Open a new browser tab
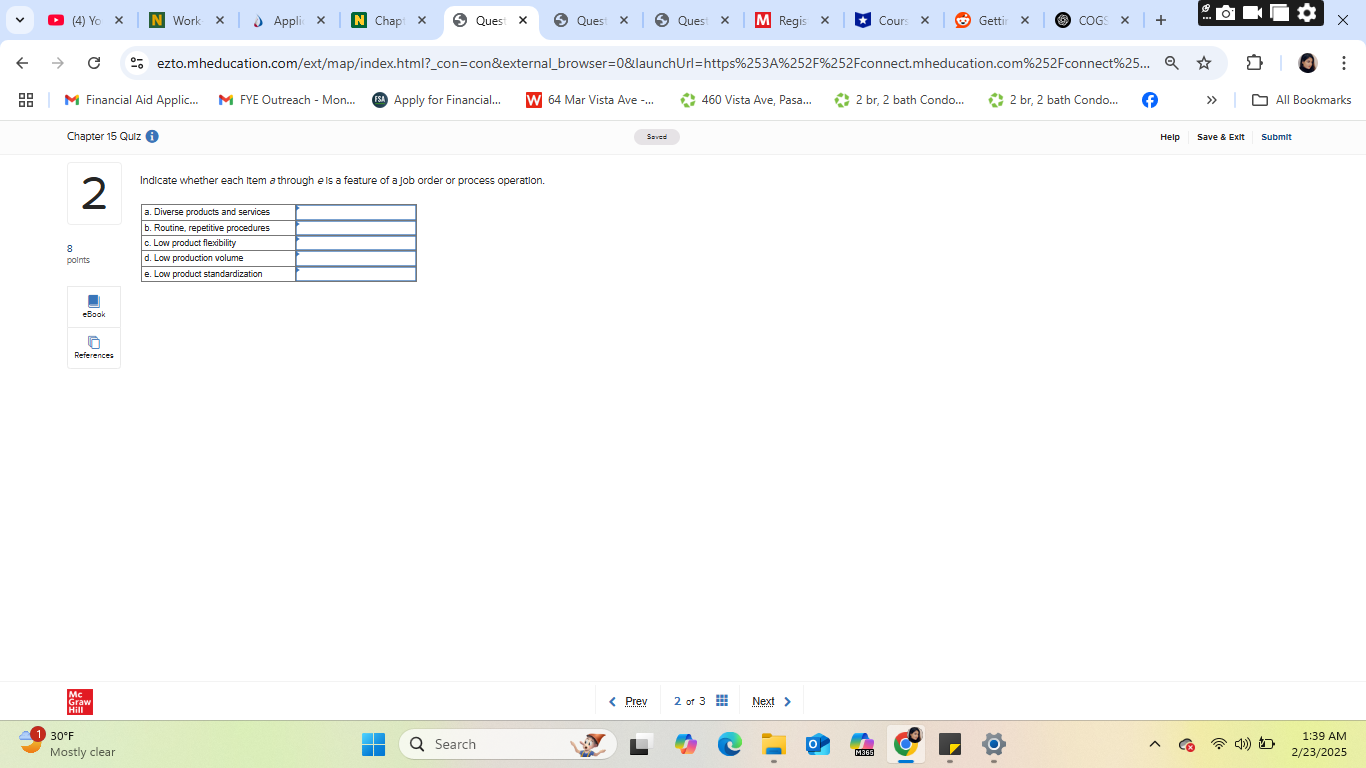 pos(1160,20)
